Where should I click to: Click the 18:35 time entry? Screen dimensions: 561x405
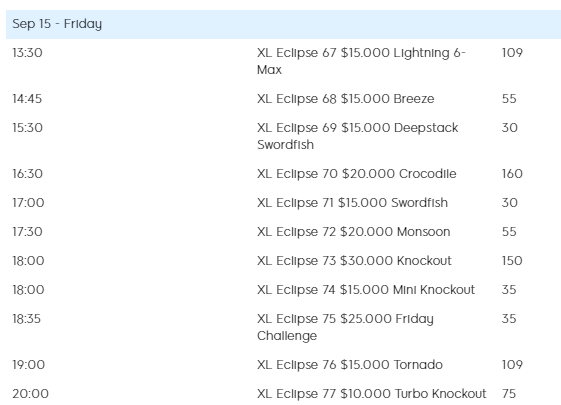[26, 319]
